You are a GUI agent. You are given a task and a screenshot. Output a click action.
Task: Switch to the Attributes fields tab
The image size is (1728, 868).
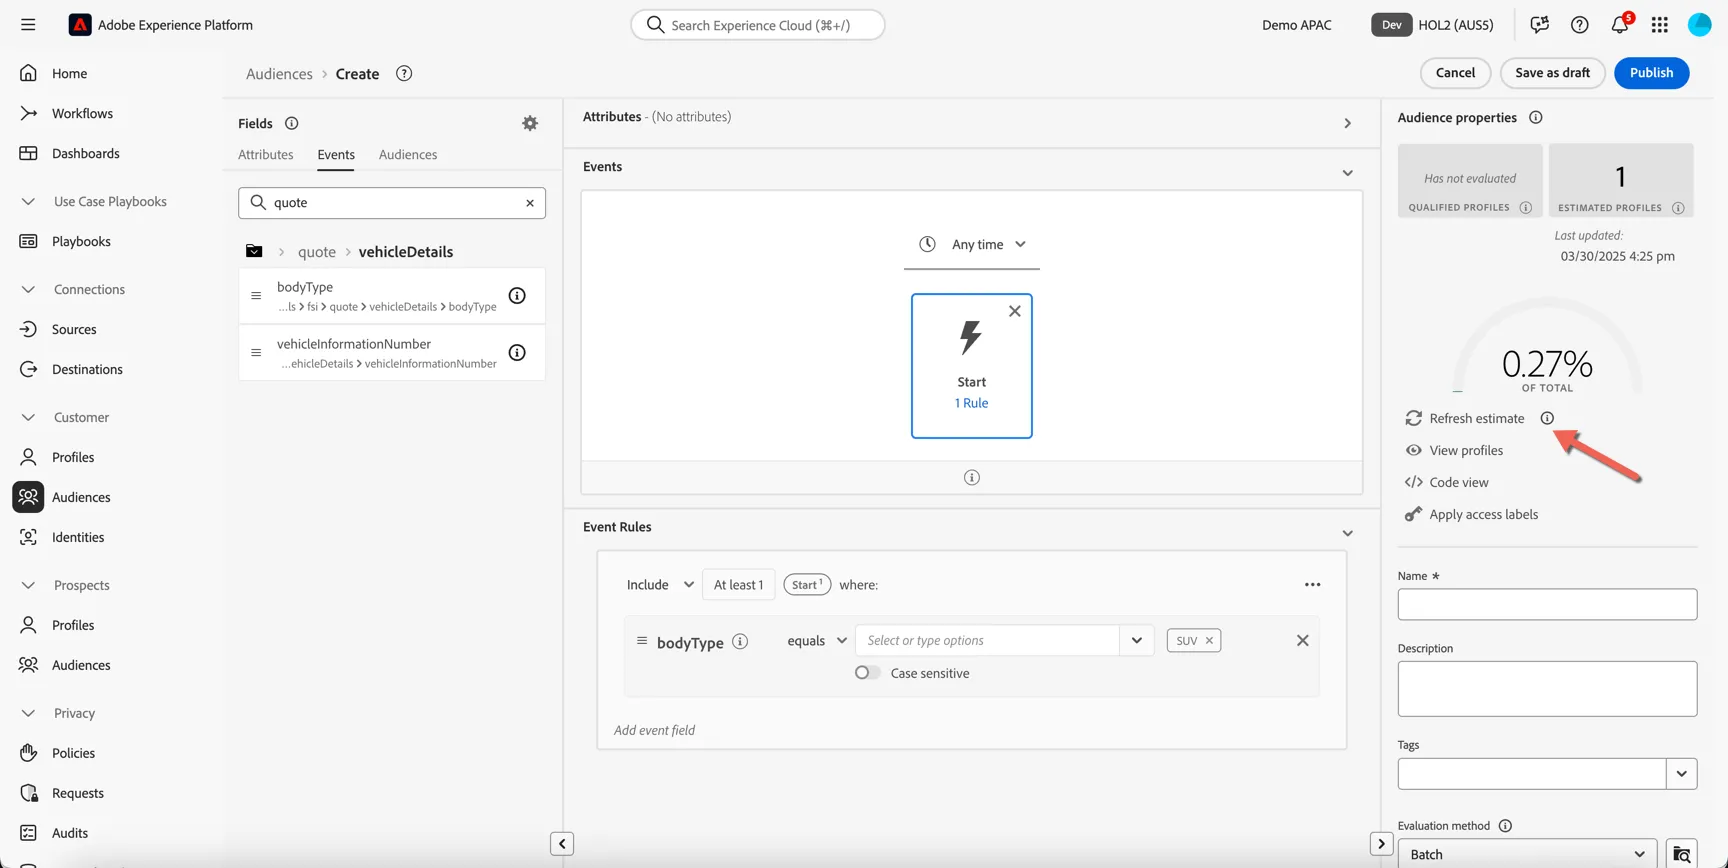266,155
